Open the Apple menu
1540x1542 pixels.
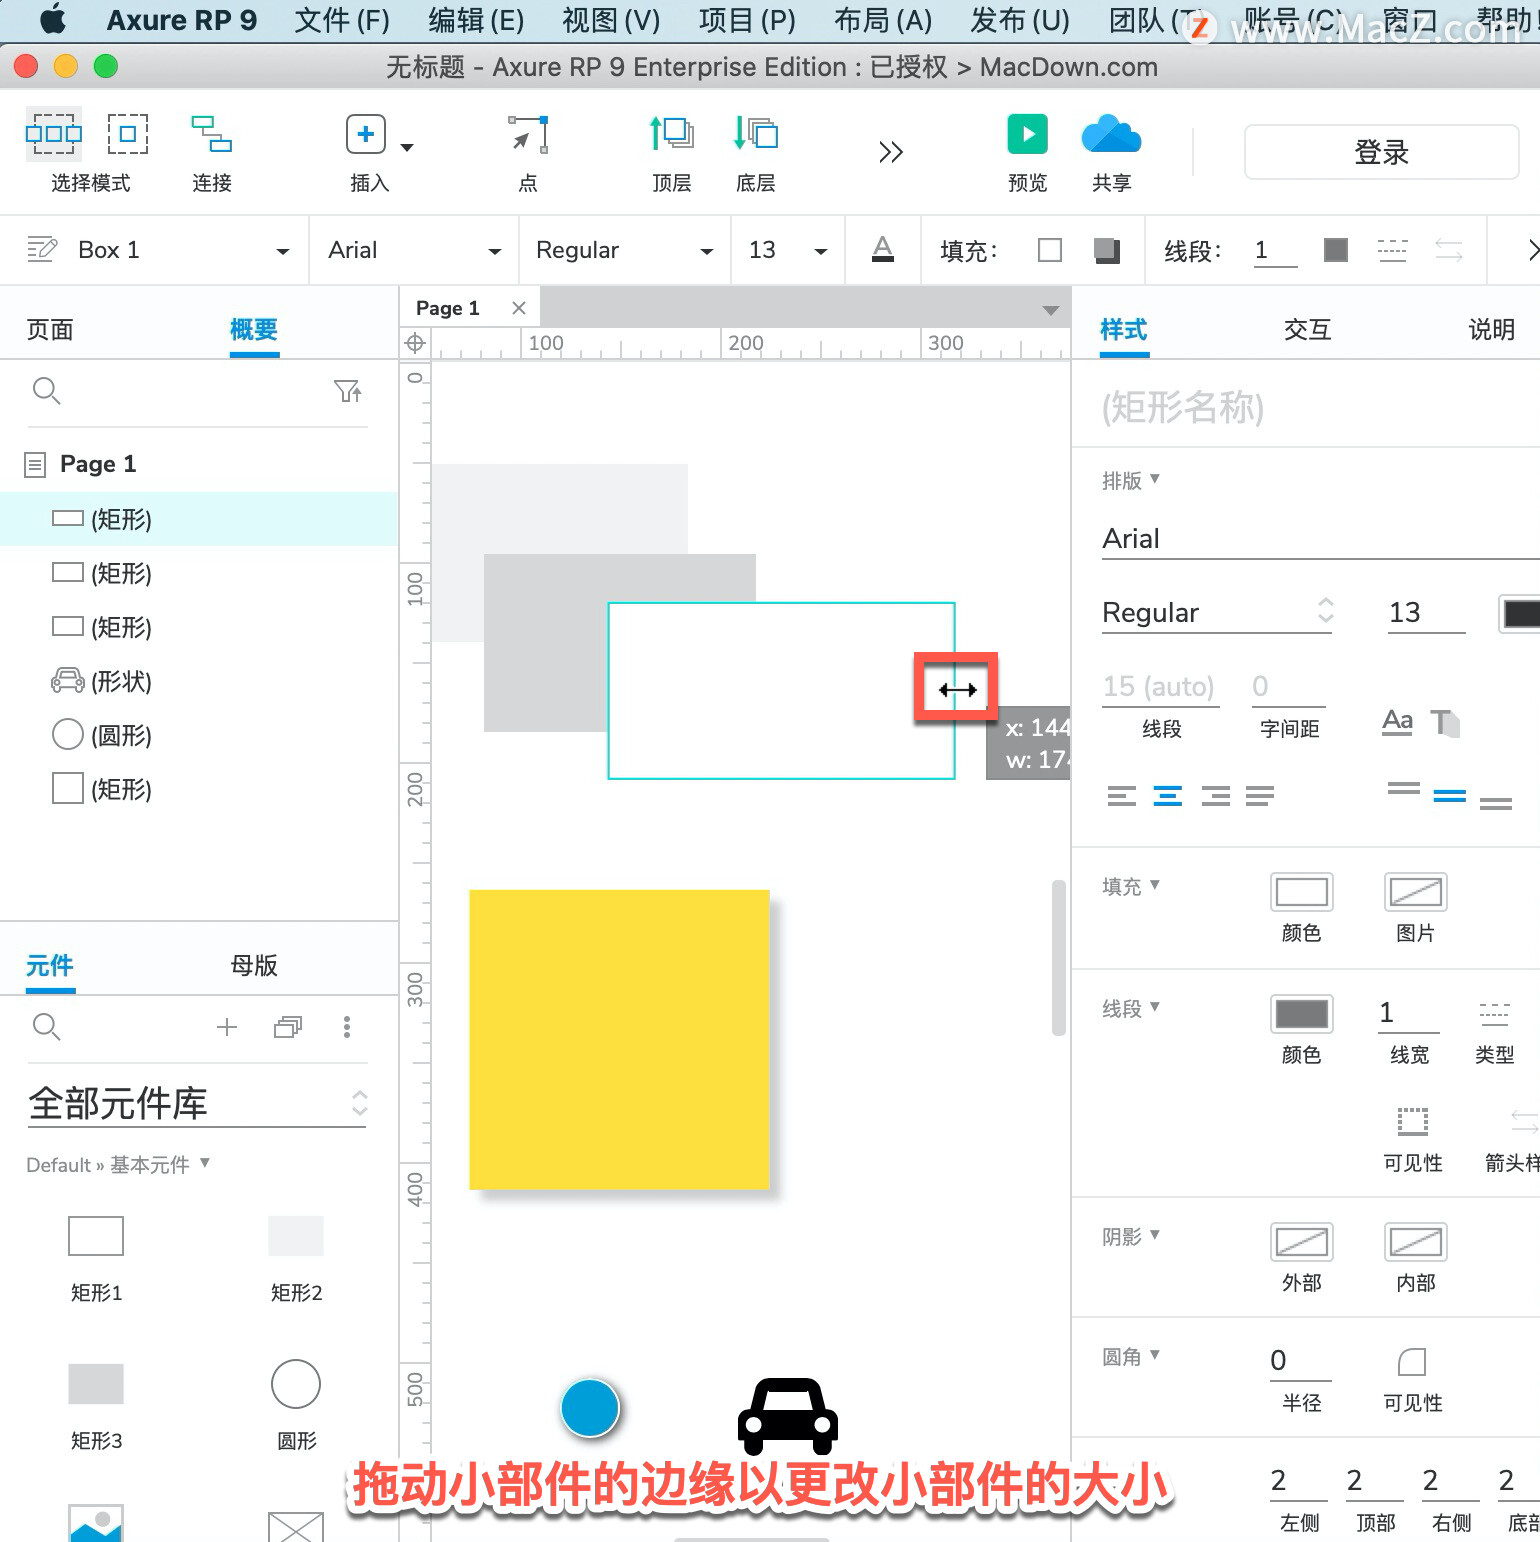pos(53,19)
